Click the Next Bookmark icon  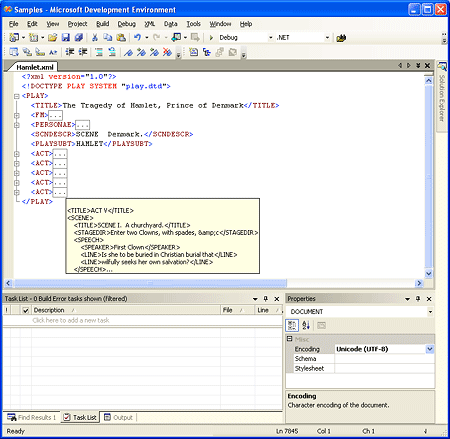[141, 52]
